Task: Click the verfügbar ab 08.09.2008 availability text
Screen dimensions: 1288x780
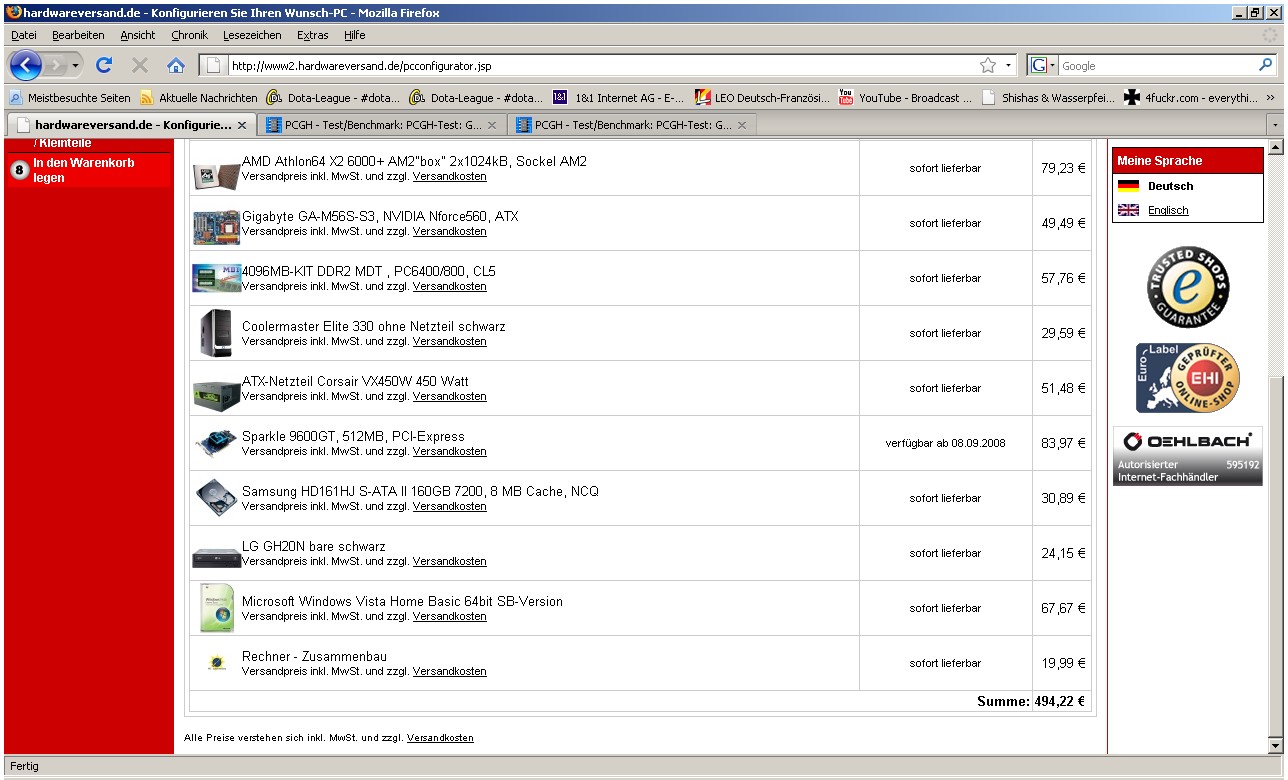Action: click(945, 443)
